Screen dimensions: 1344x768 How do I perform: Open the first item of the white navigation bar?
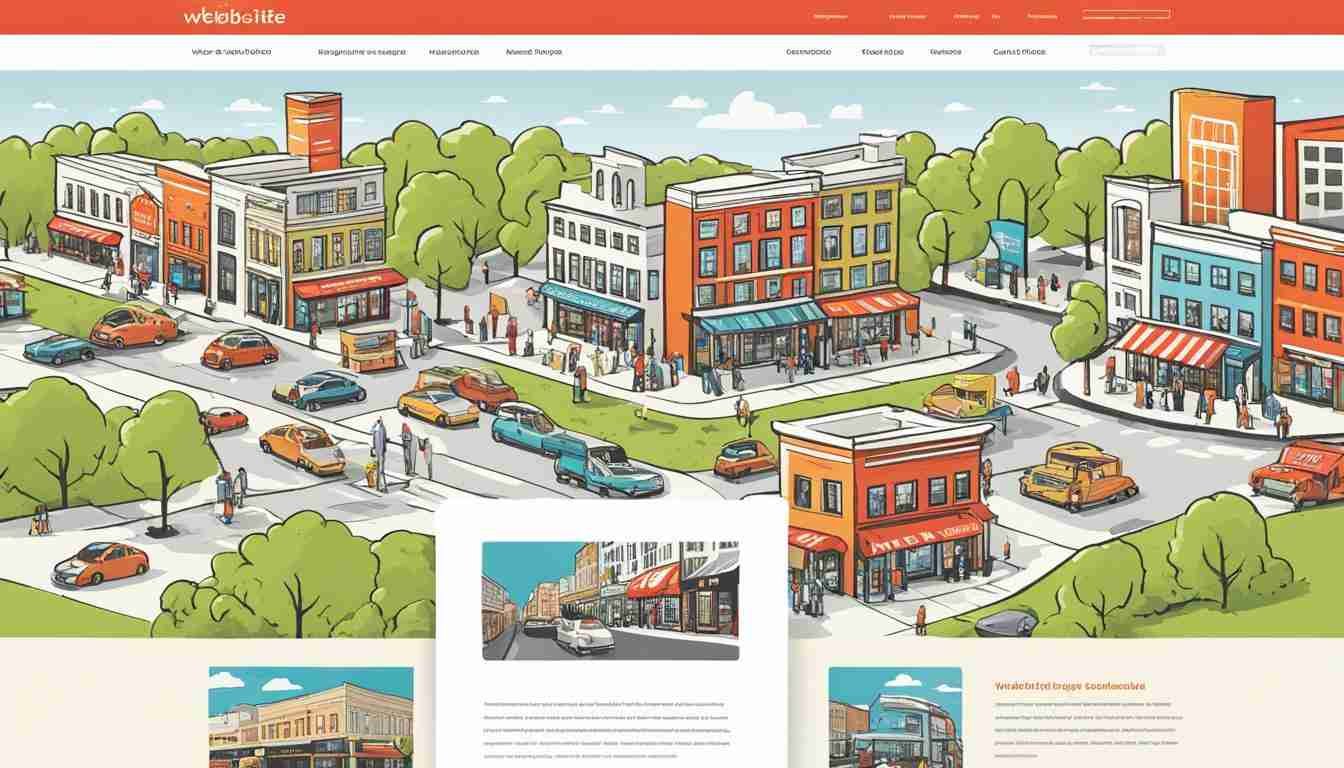pyautogui.click(x=231, y=52)
